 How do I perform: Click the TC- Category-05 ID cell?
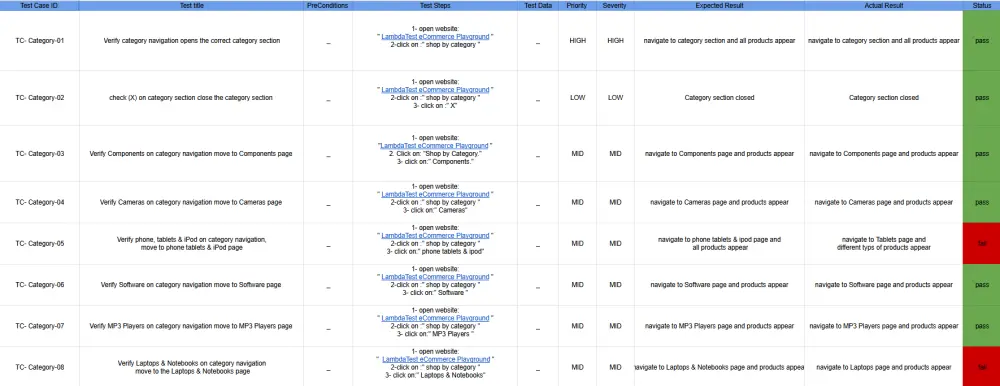(x=40, y=244)
